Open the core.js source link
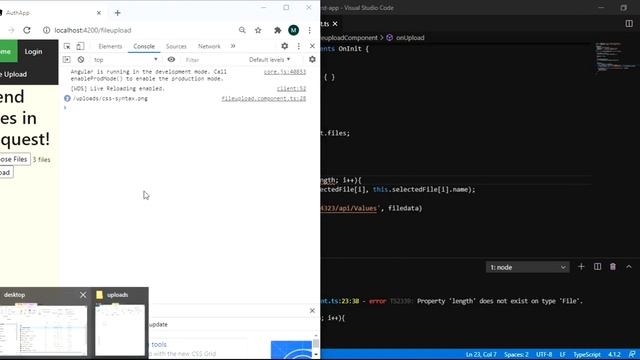 click(285, 72)
